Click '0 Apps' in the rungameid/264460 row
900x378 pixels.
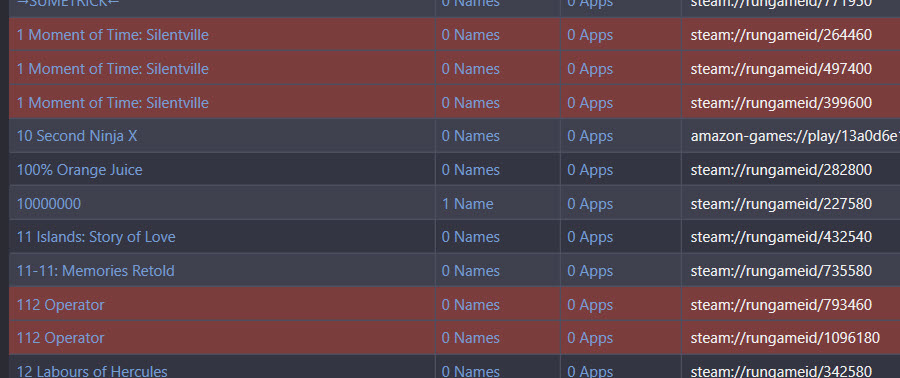coord(590,35)
